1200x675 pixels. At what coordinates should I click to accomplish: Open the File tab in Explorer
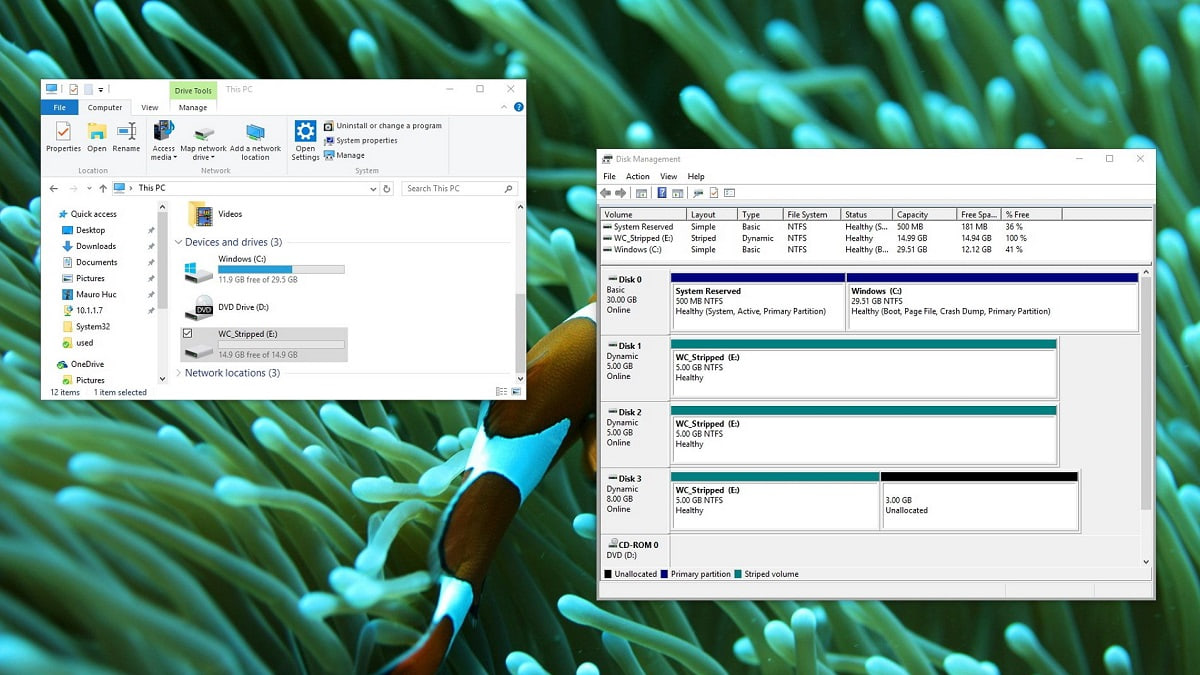tap(59, 108)
